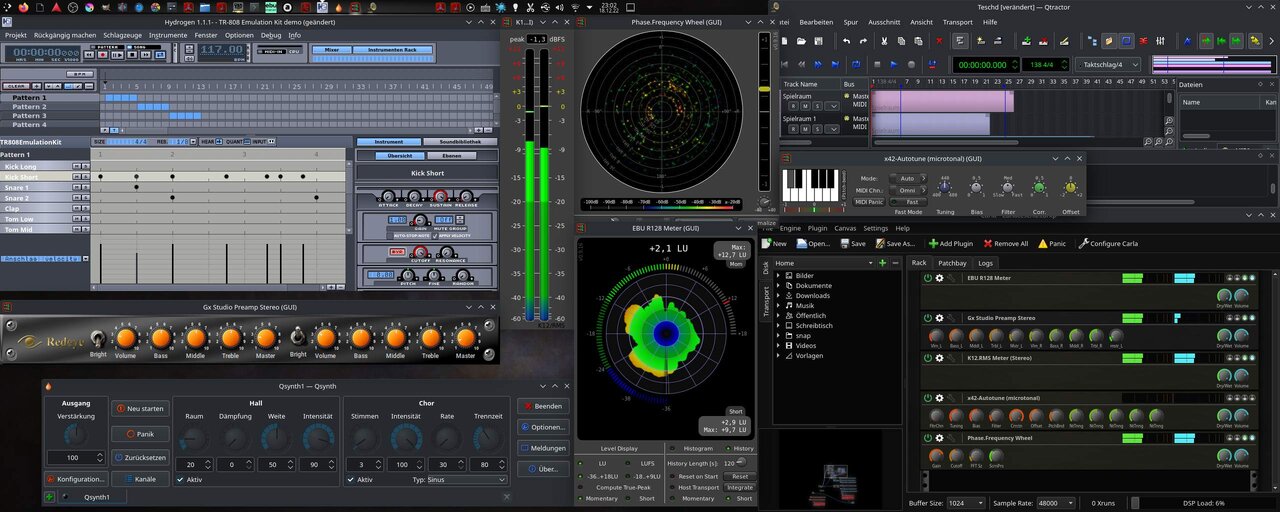Open the Sample Rate 48000 dropdown in Carla
1280x512 pixels.
[1055, 503]
